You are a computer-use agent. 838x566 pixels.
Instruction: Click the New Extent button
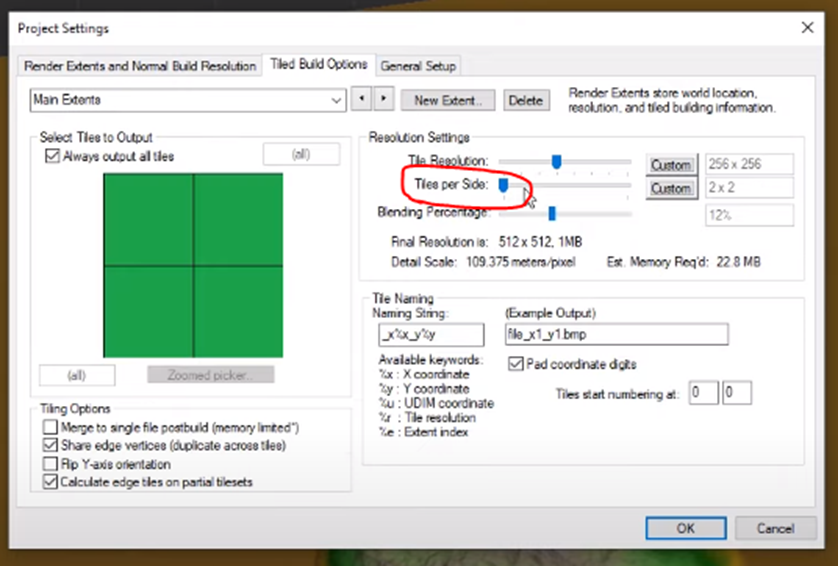point(448,100)
